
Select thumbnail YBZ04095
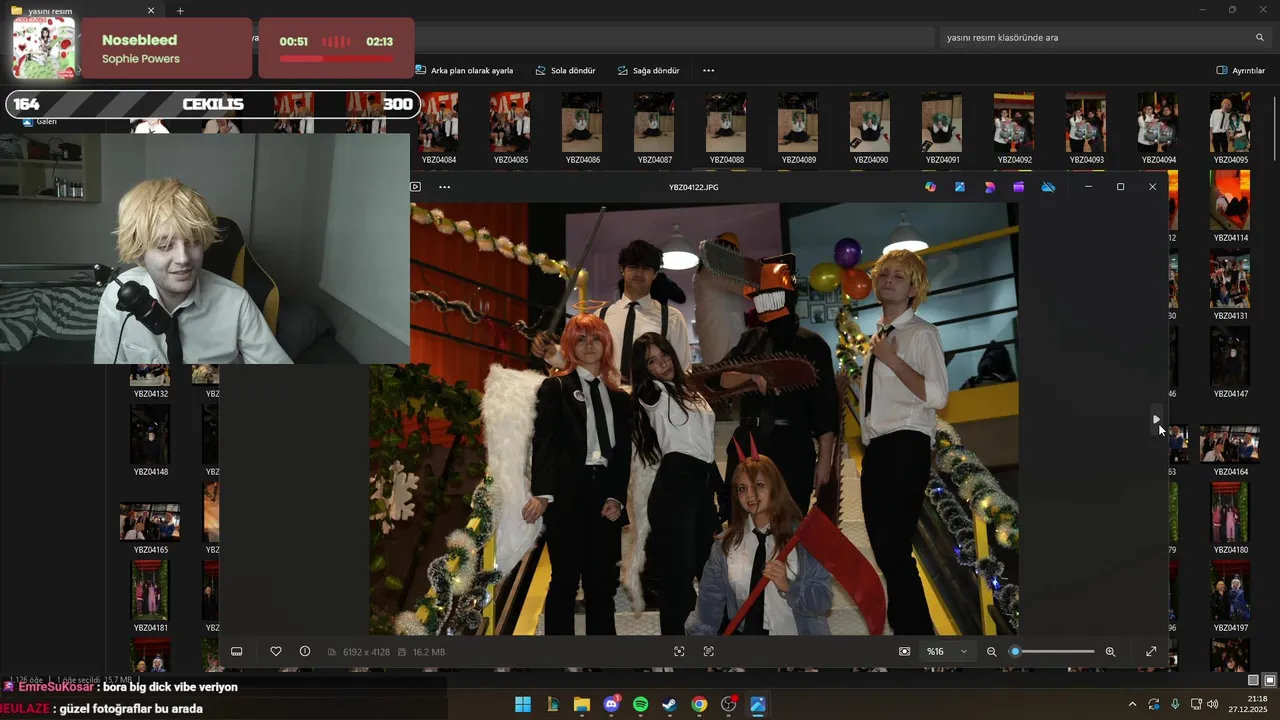[x=1230, y=128]
